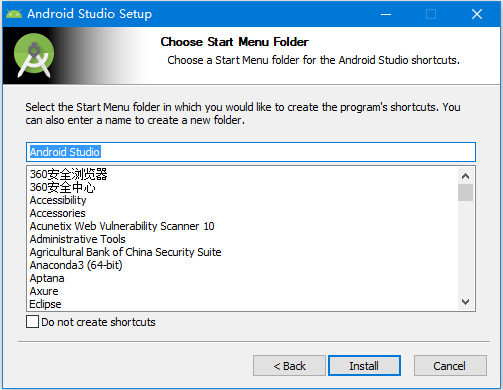503x390 pixels.
Task: Close the setup window with X
Action: pos(477,14)
